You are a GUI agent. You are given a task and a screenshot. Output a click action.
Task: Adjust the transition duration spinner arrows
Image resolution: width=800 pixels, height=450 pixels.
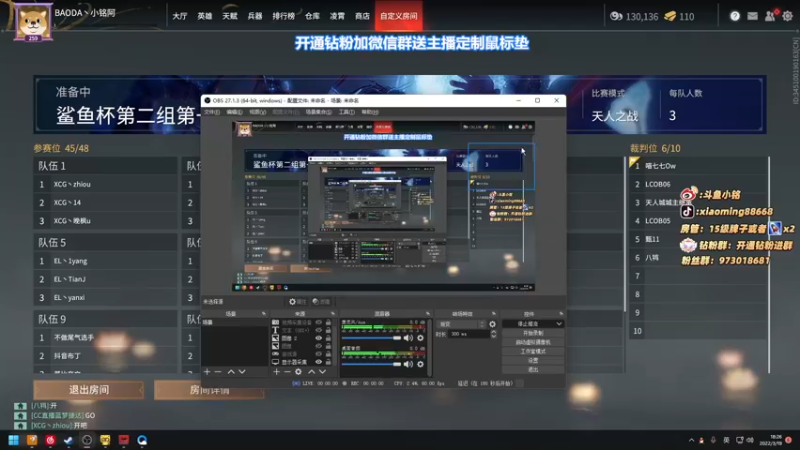click(x=493, y=333)
